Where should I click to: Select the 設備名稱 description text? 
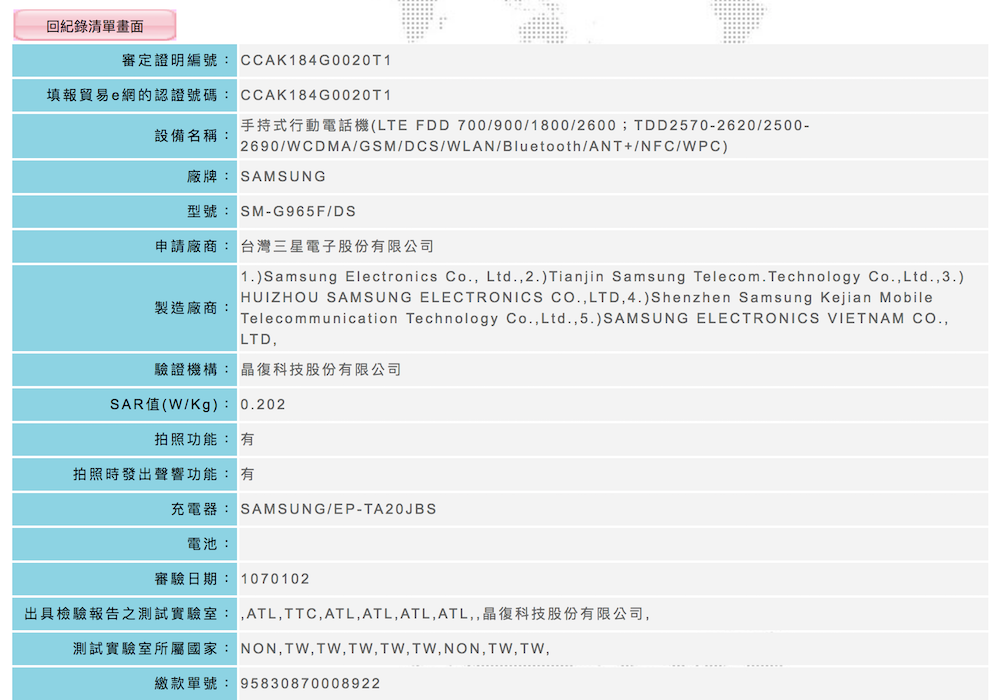(525, 136)
